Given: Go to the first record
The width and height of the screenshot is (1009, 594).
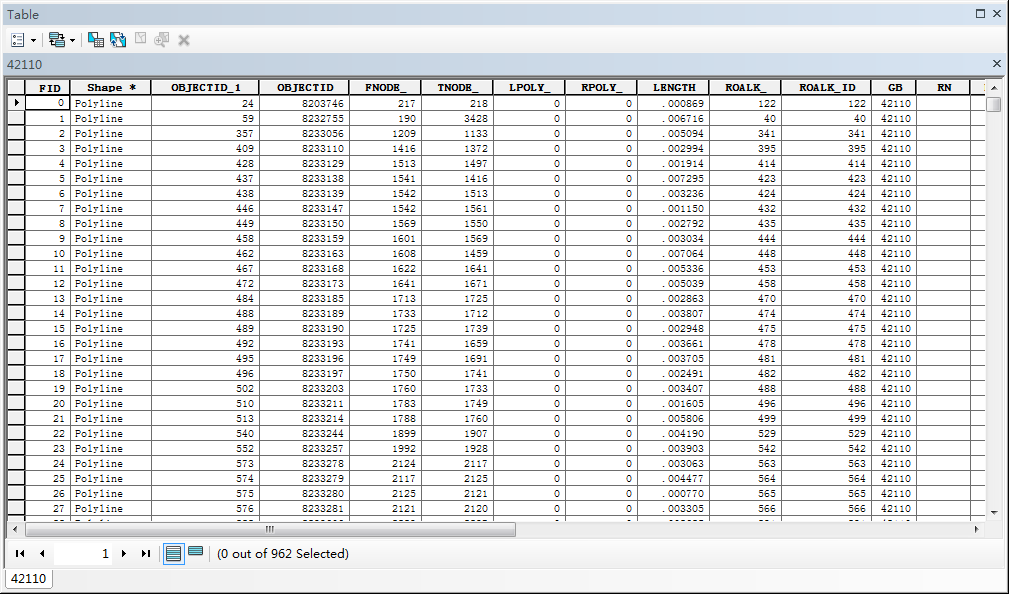Looking at the screenshot, I should (20, 553).
